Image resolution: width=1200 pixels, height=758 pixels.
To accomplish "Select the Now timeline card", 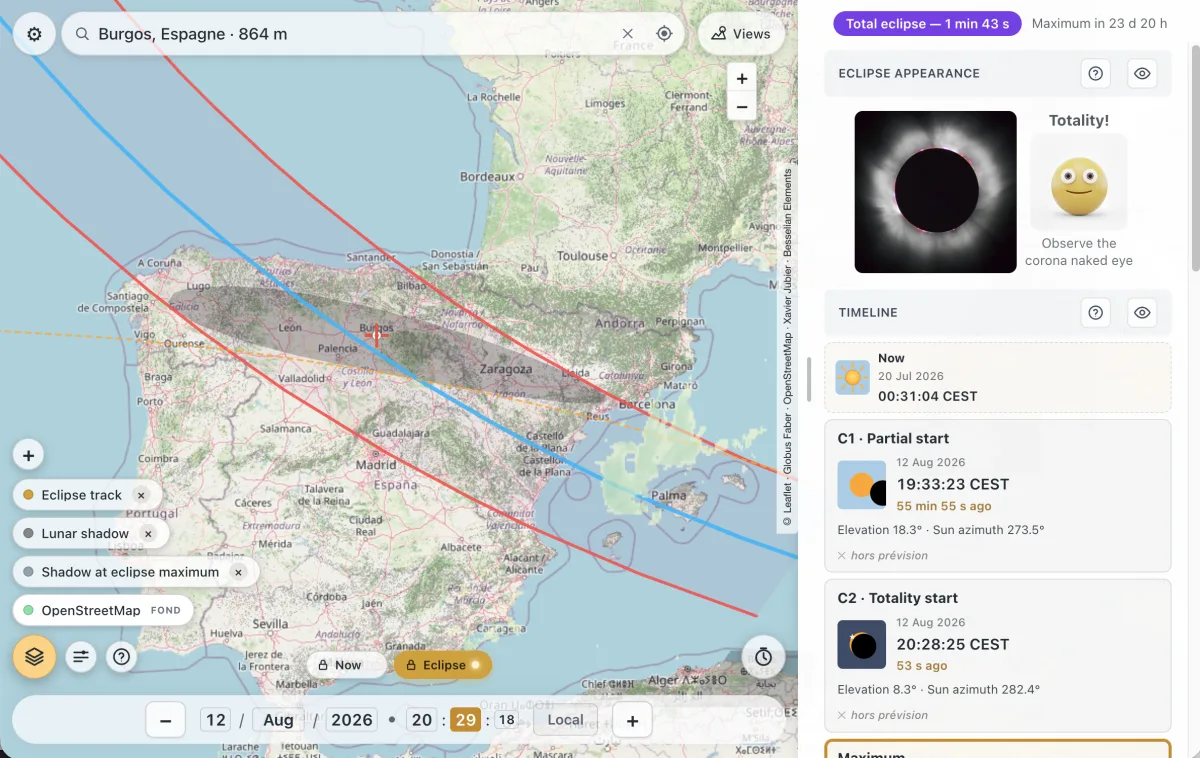I will point(997,378).
